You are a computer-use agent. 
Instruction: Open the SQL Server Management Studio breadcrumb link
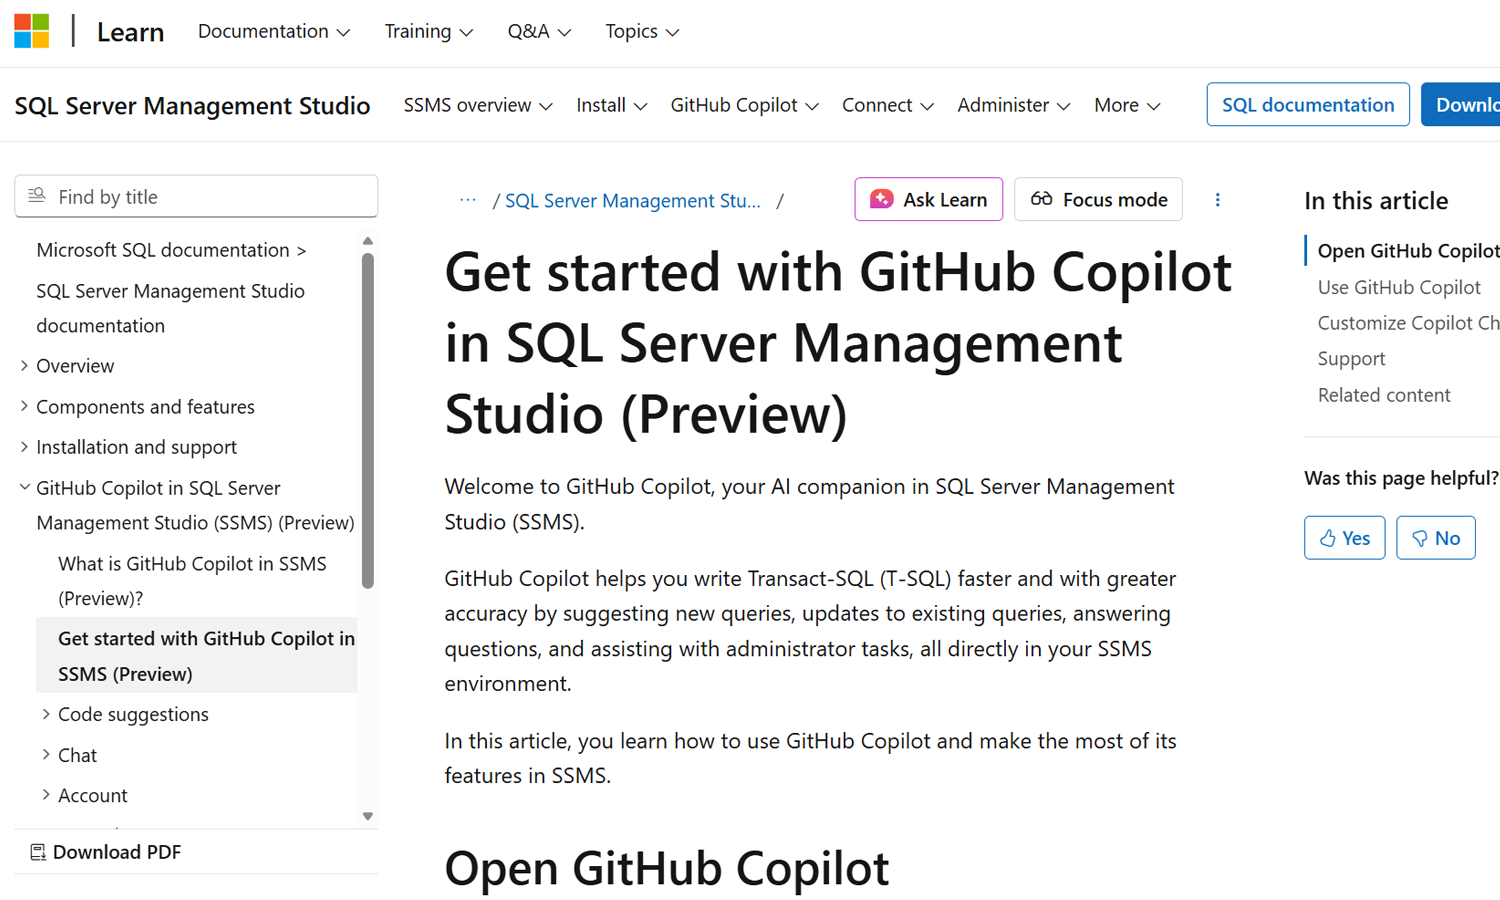tap(632, 201)
